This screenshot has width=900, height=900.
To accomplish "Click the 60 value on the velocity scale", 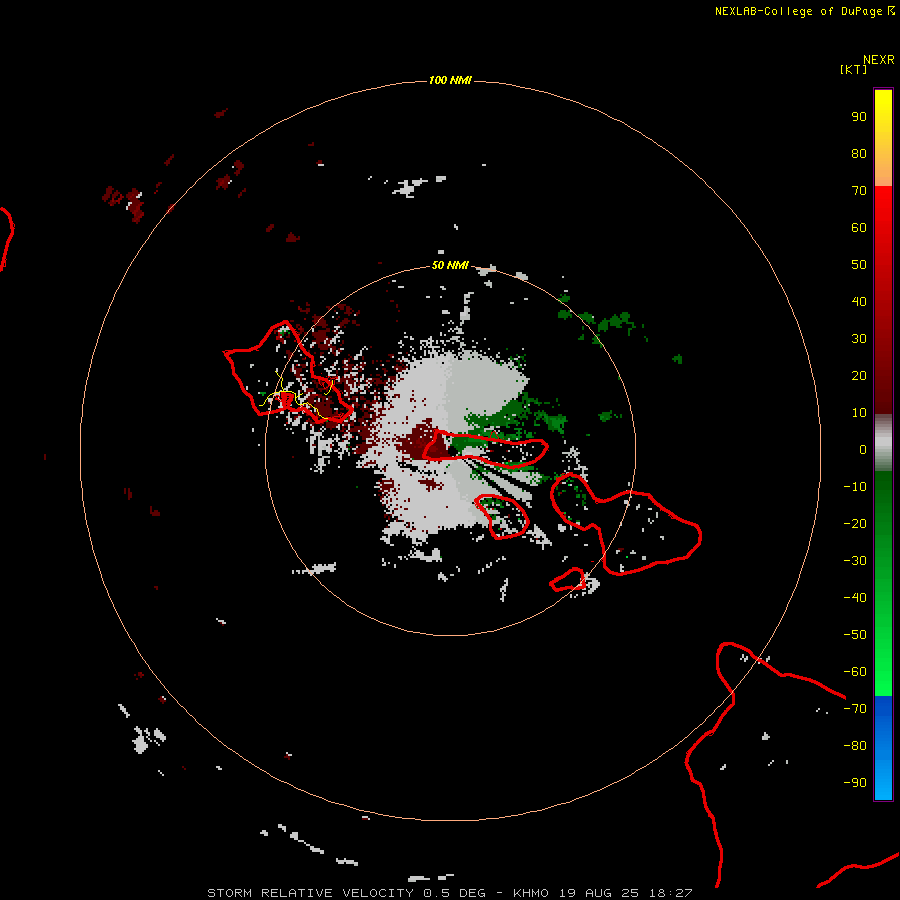I will click(859, 228).
